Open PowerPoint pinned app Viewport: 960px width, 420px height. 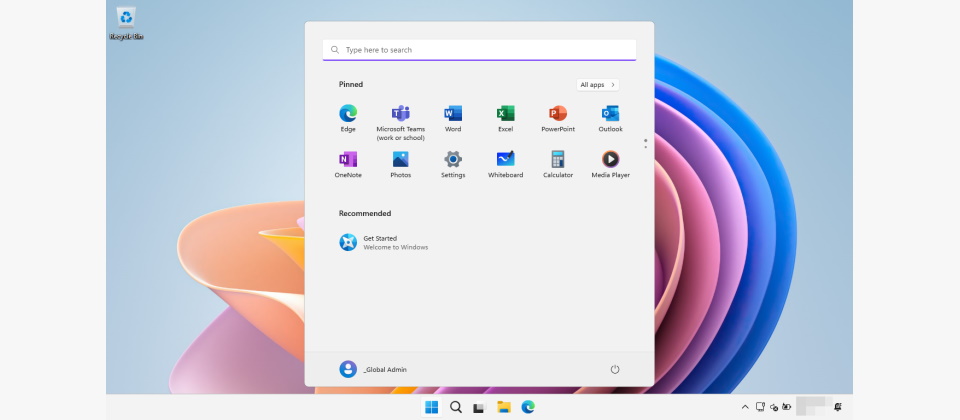[x=558, y=113]
